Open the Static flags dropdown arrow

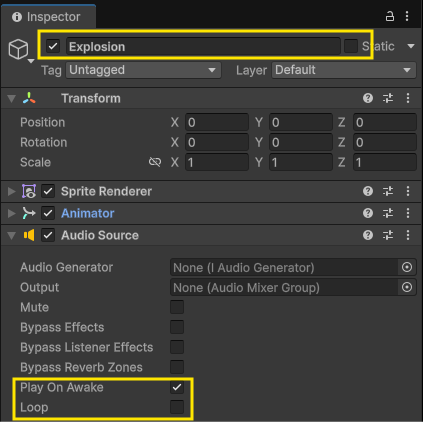411,46
